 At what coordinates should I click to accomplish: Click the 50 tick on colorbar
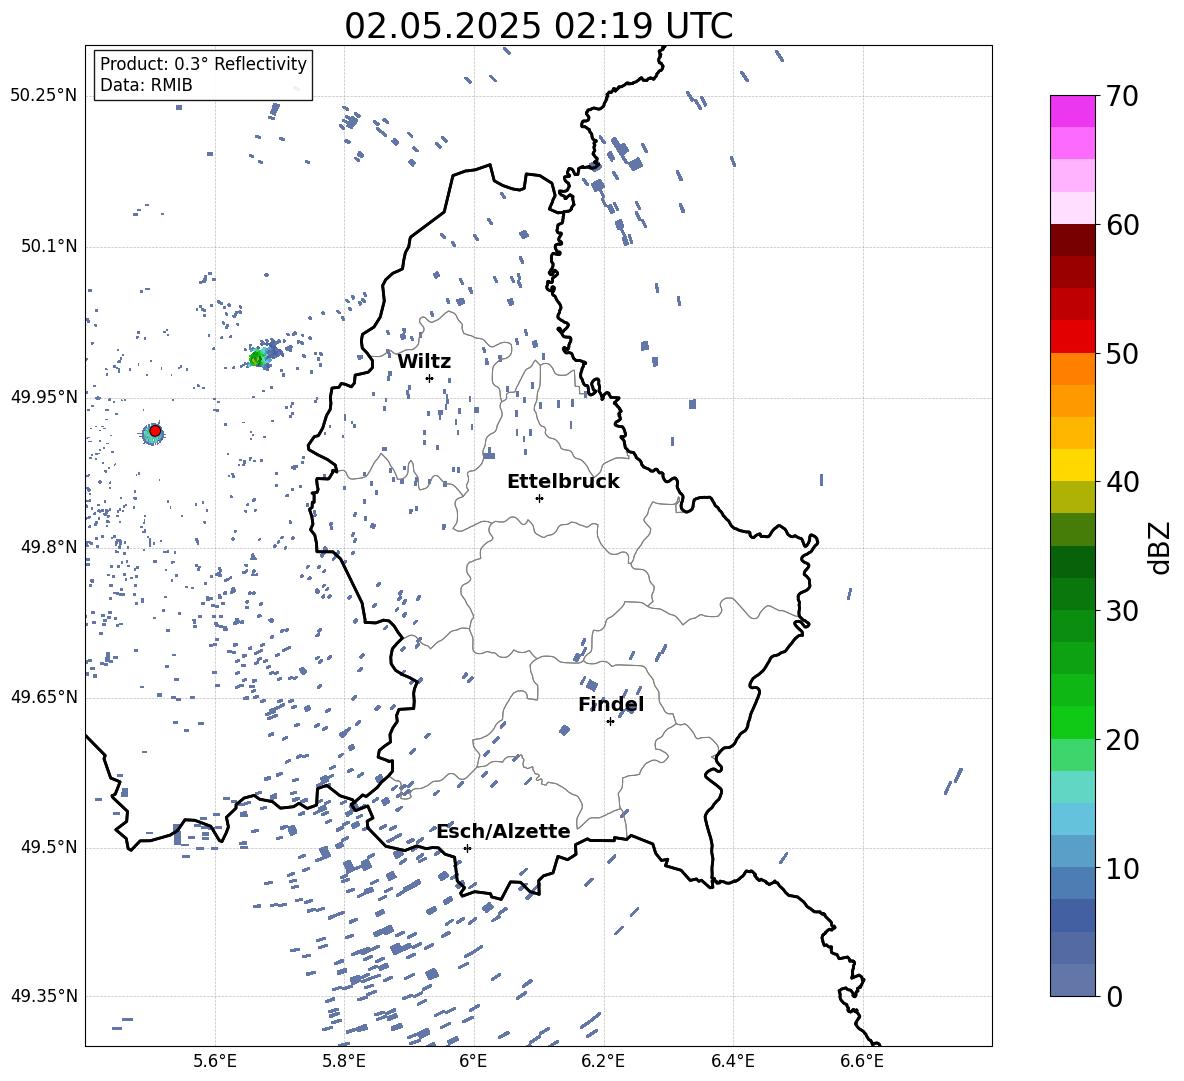pos(1122,353)
